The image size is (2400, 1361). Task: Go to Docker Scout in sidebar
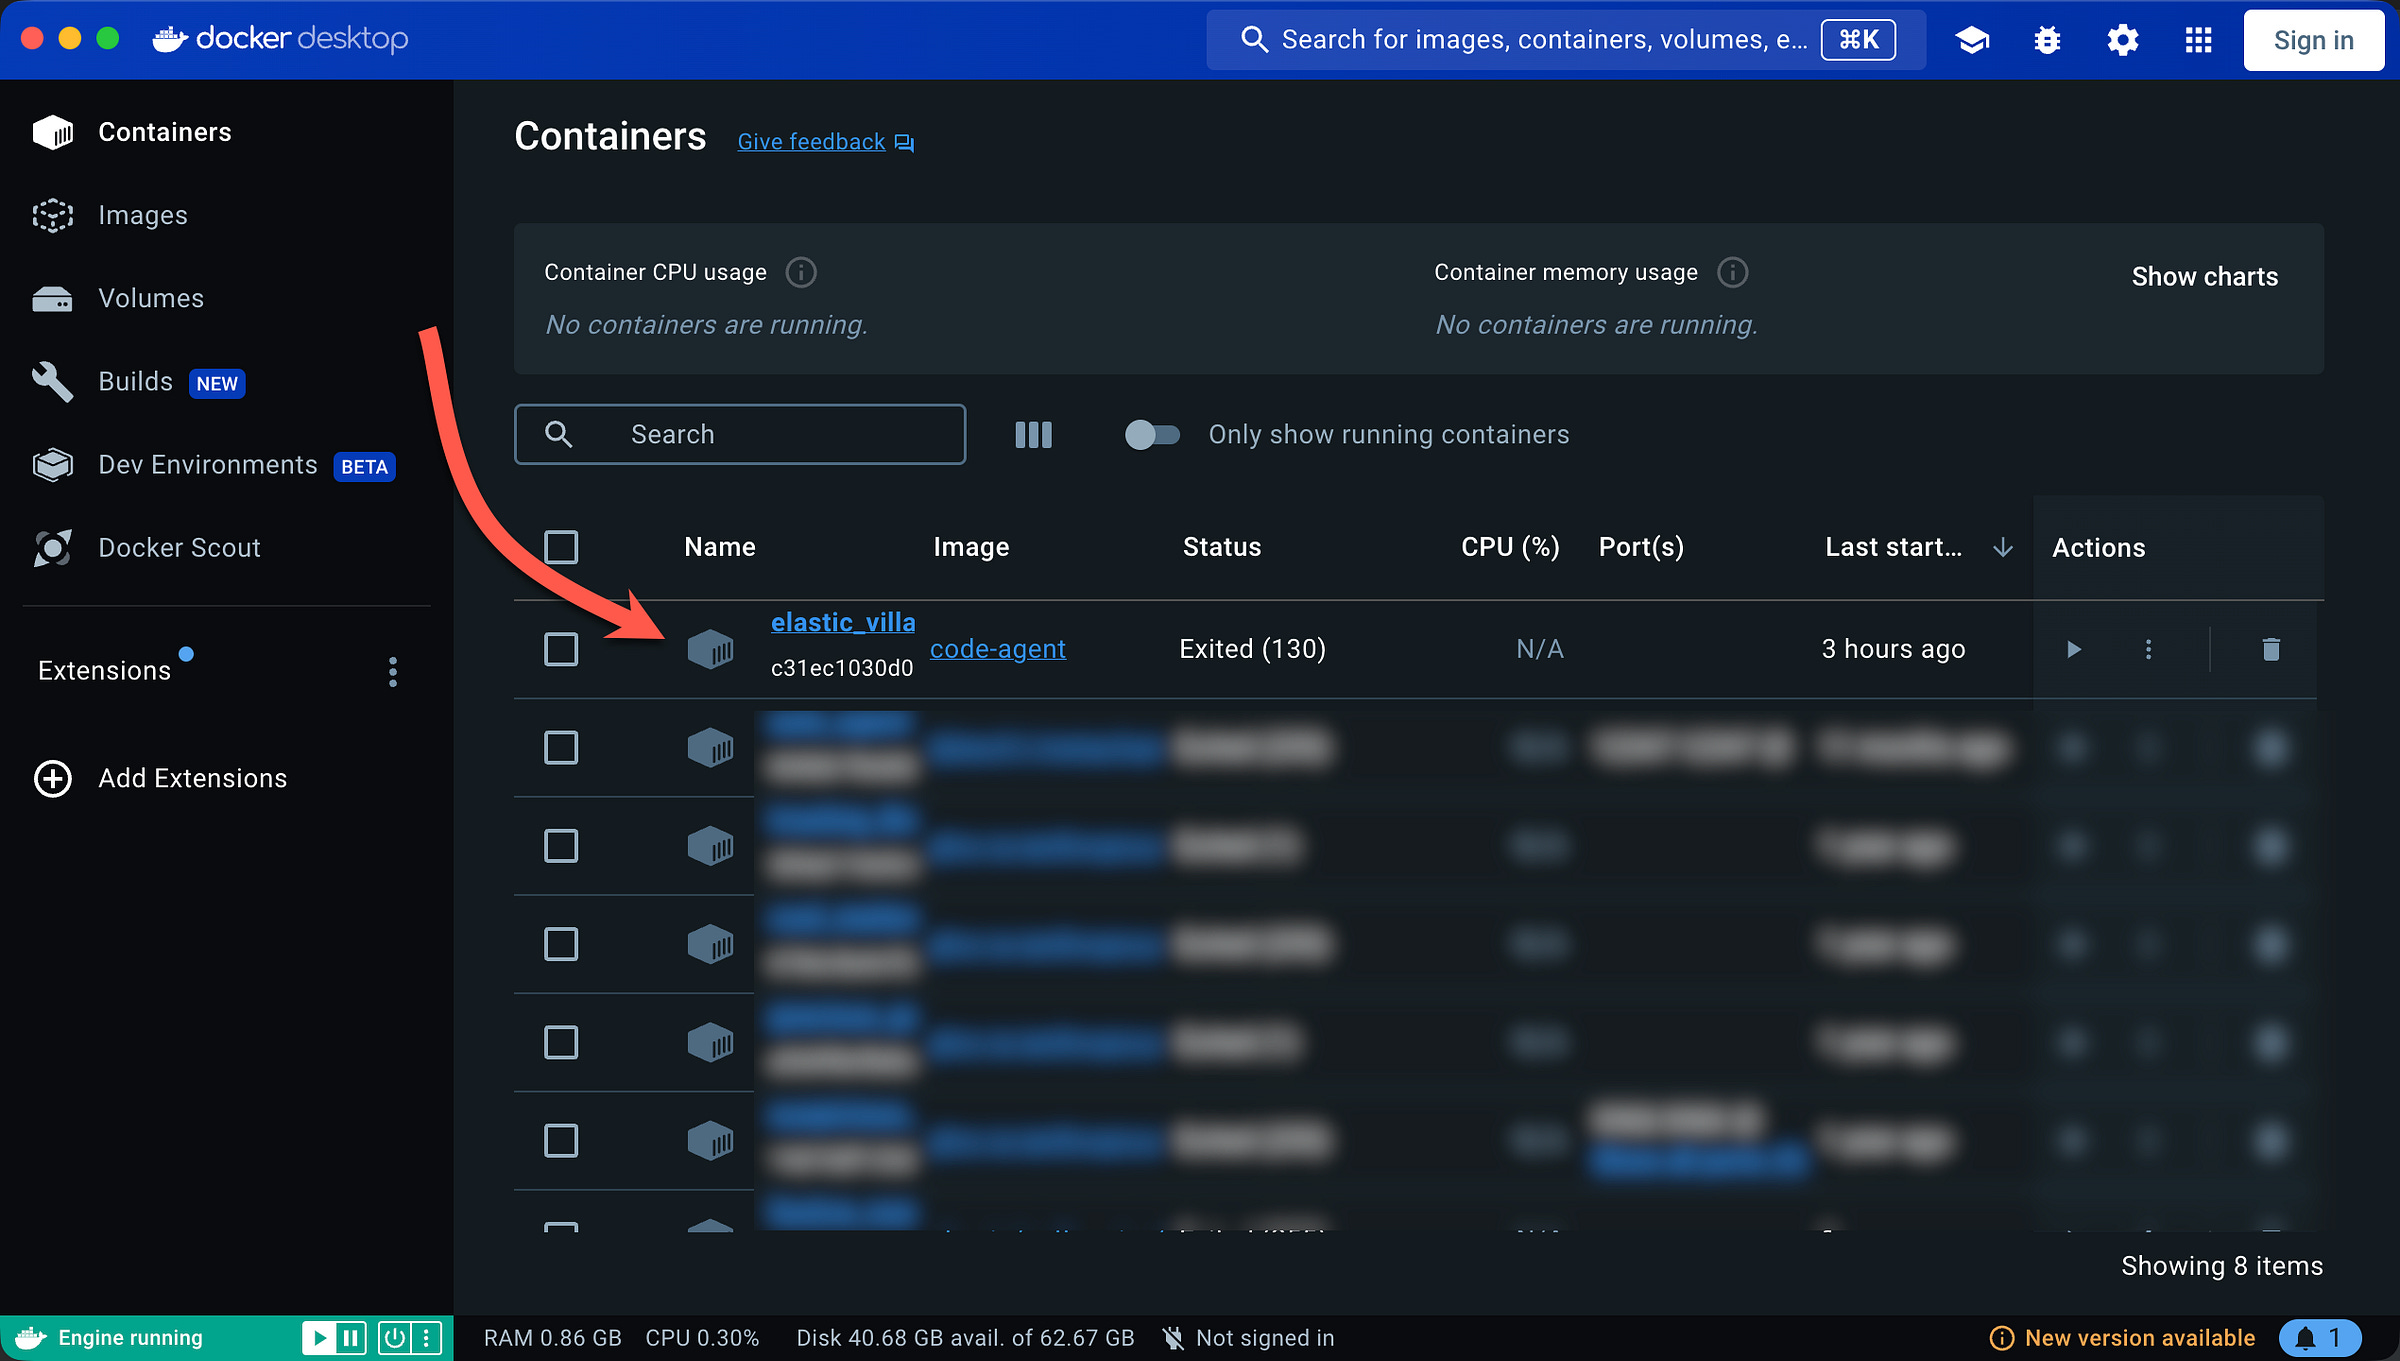[x=179, y=548]
